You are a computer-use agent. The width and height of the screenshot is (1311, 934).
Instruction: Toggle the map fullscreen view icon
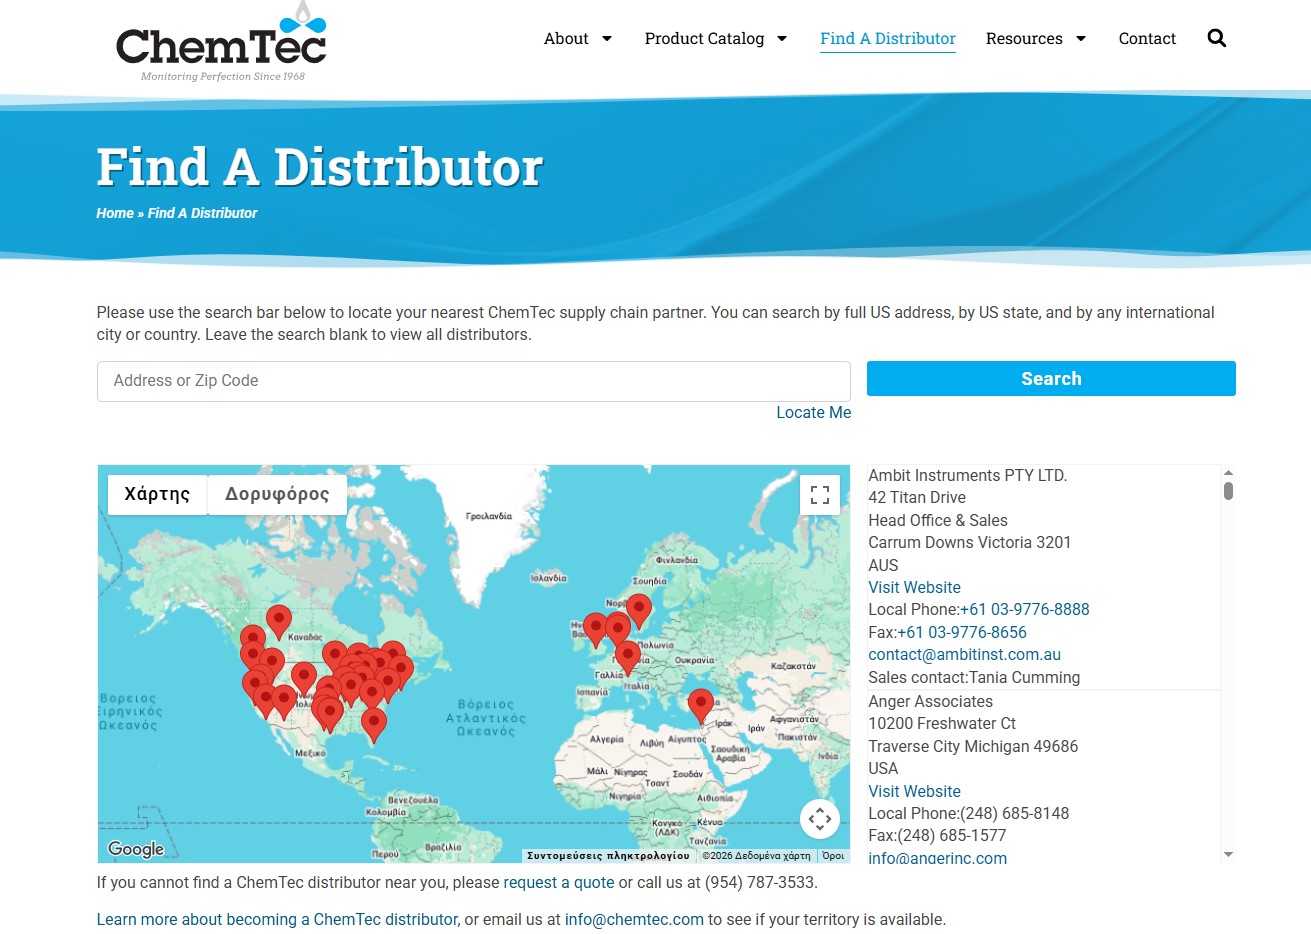pos(820,494)
